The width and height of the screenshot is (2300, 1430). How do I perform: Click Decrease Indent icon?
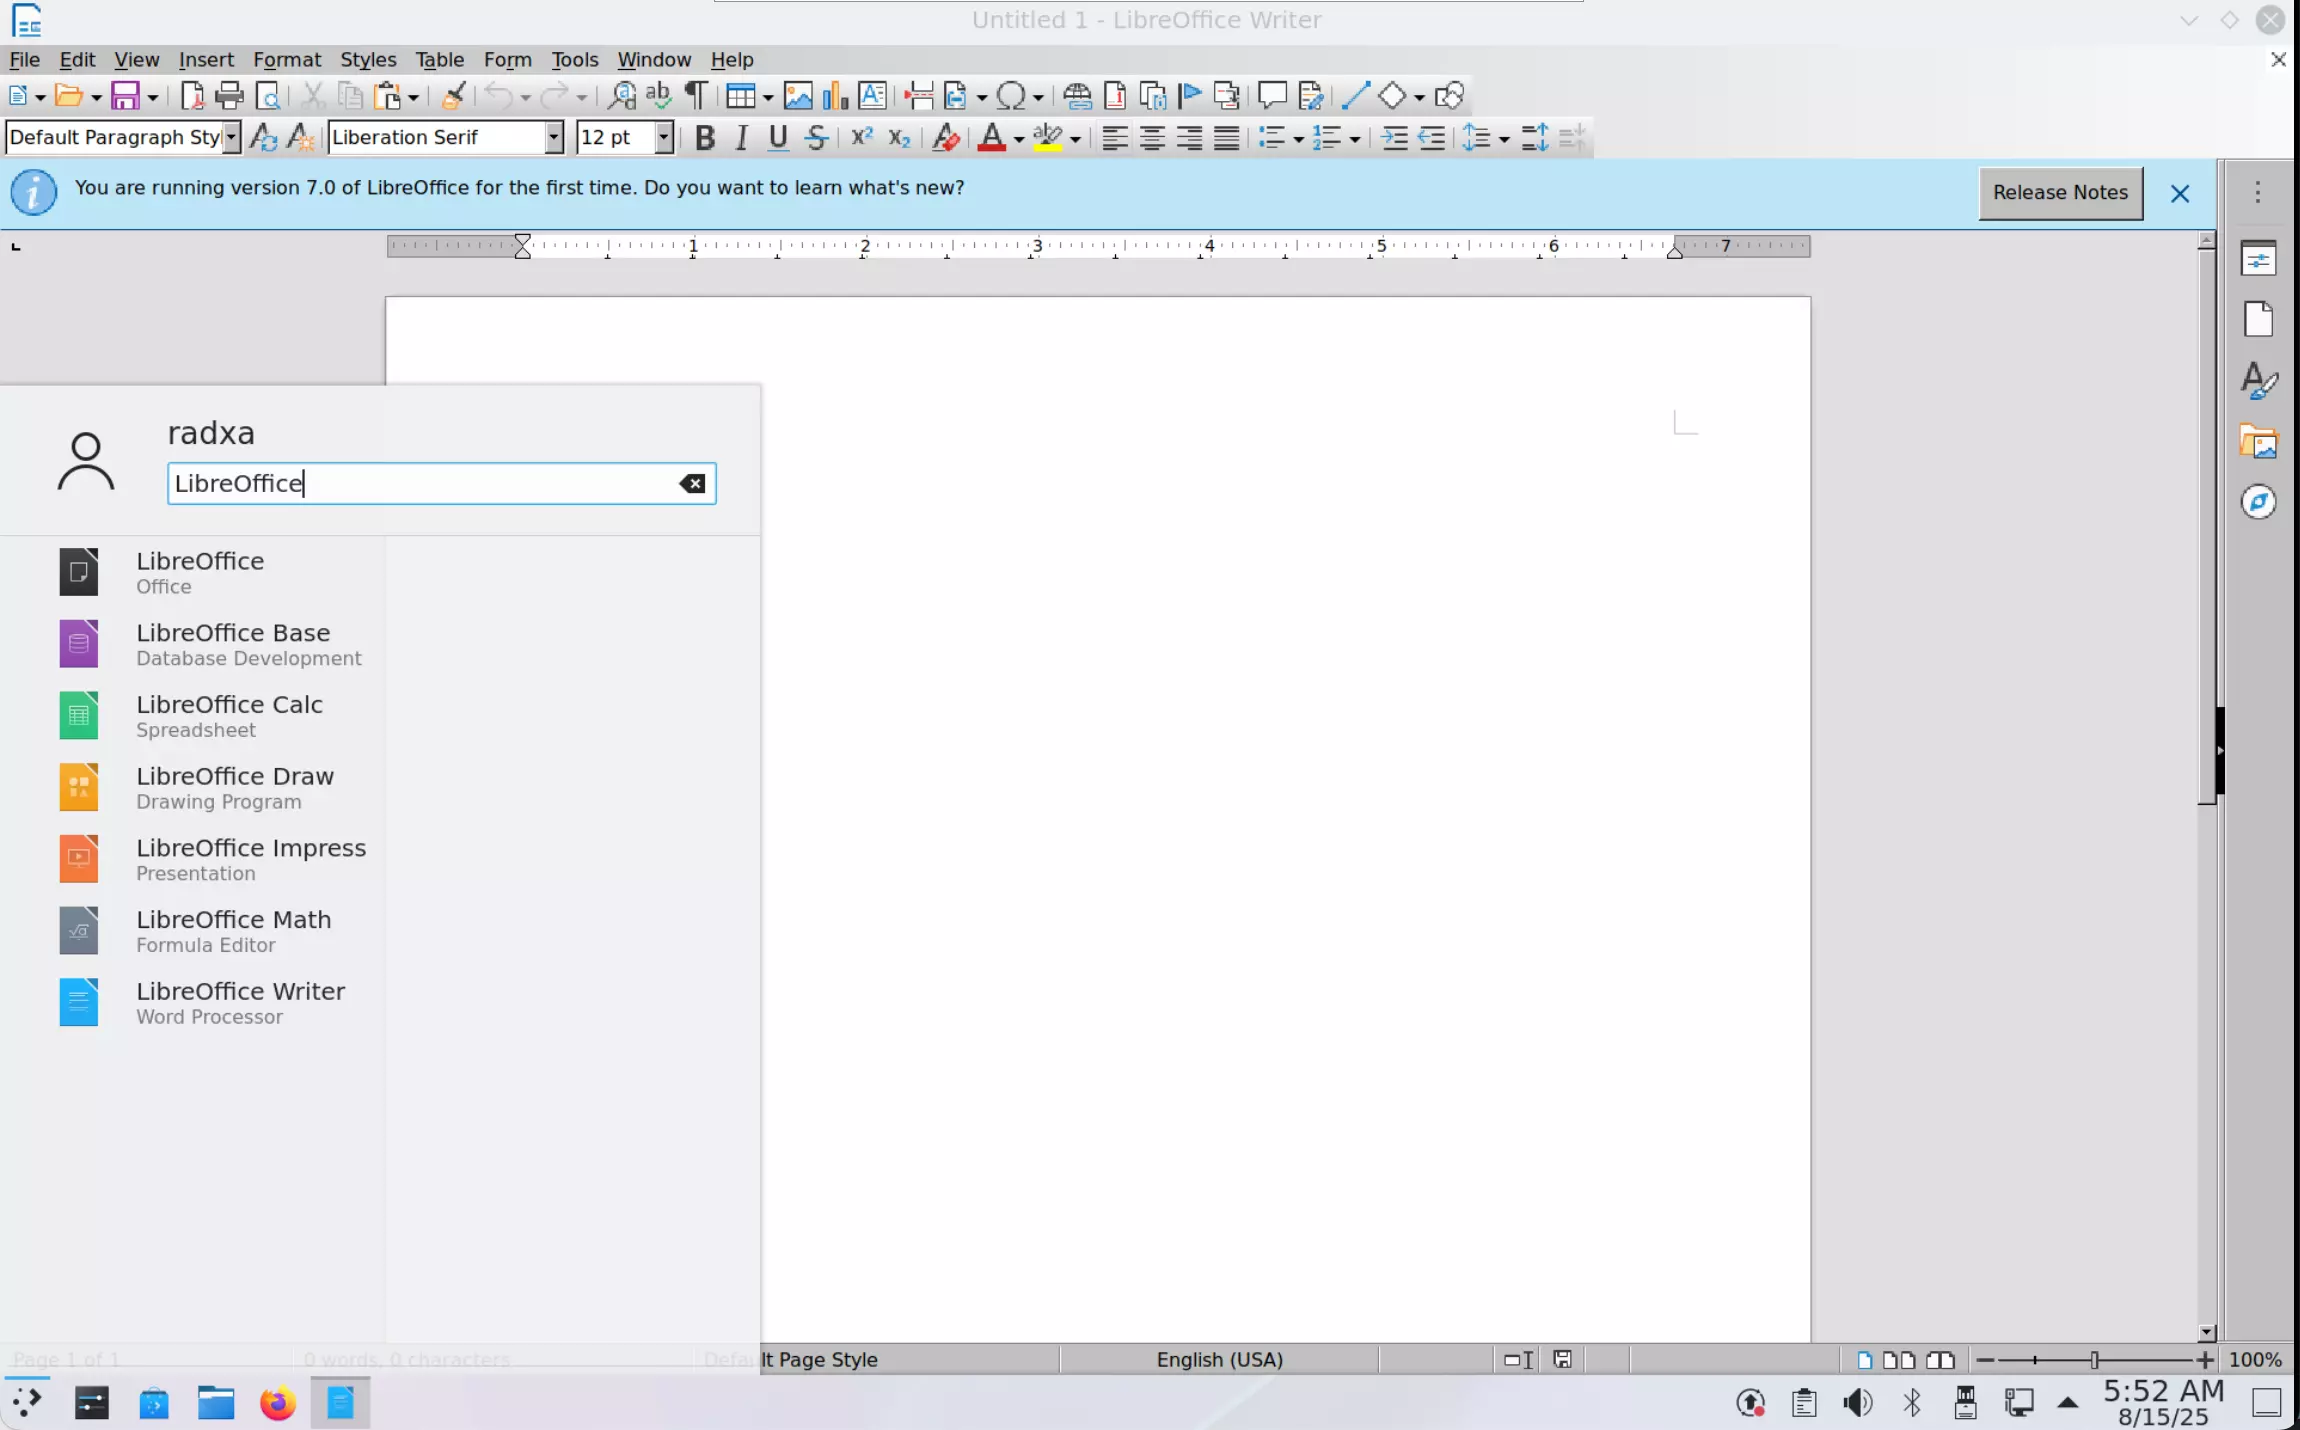(1431, 138)
